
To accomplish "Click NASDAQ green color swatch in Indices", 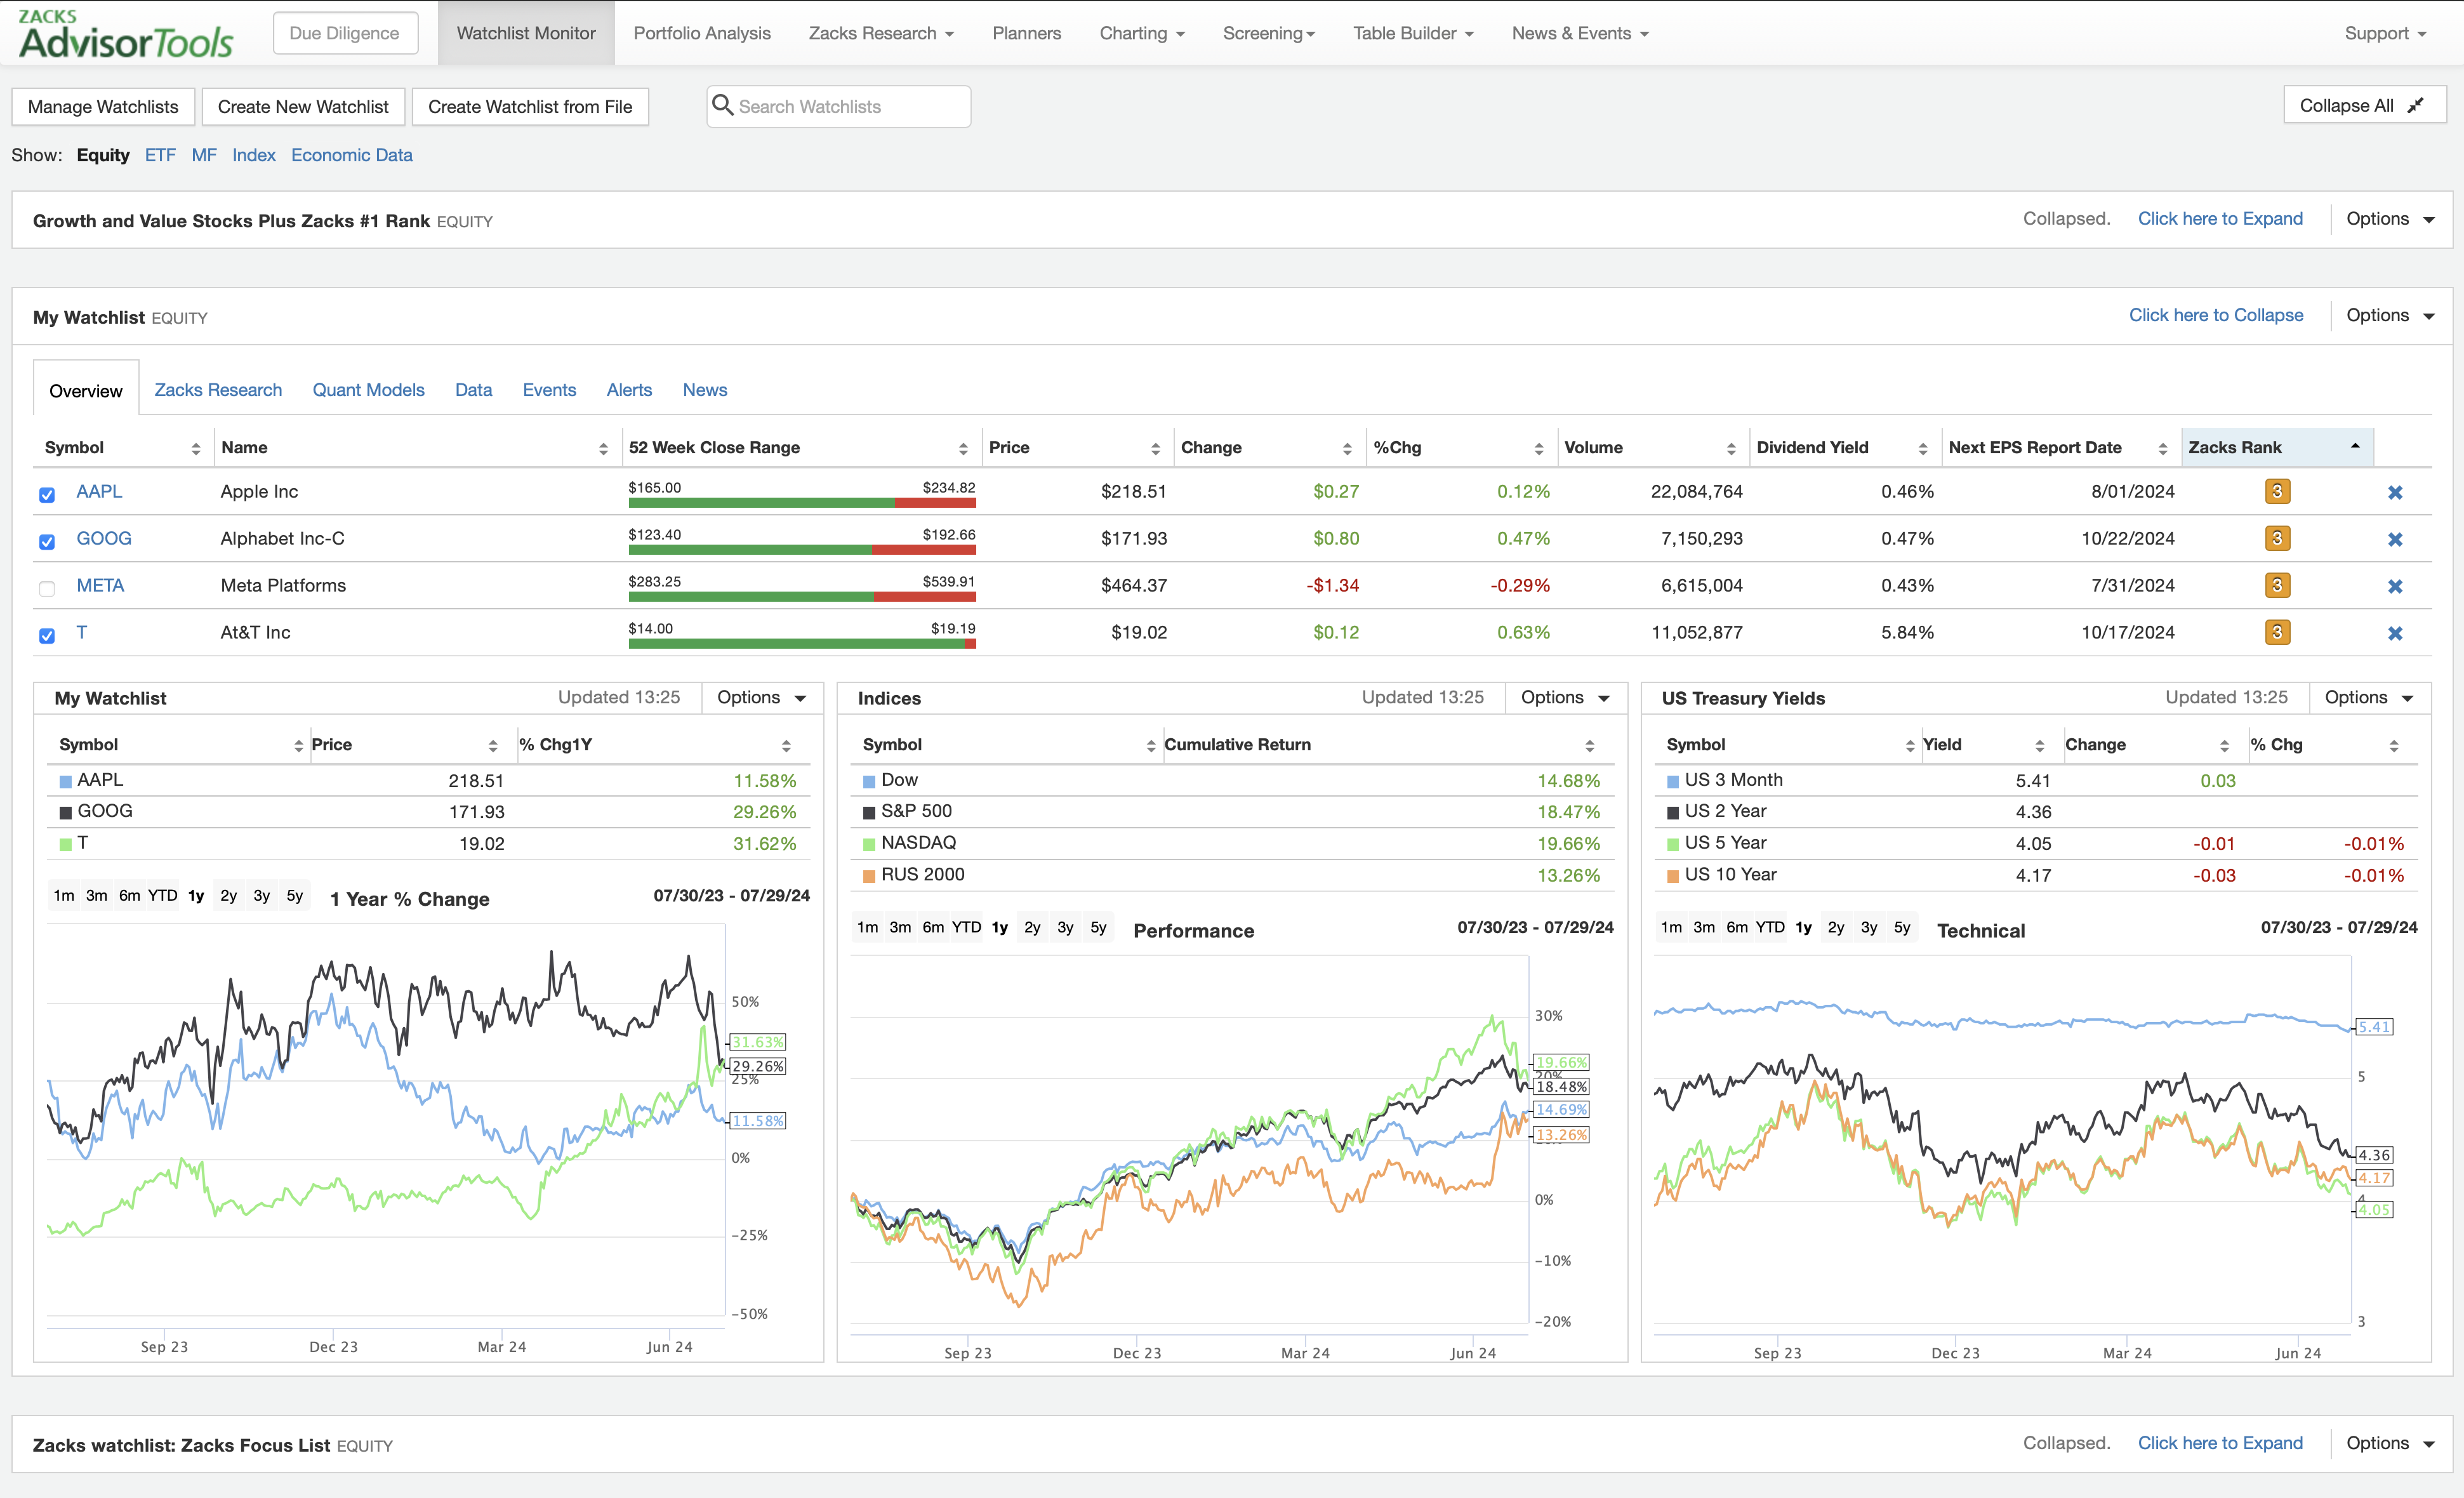I will 869,844.
